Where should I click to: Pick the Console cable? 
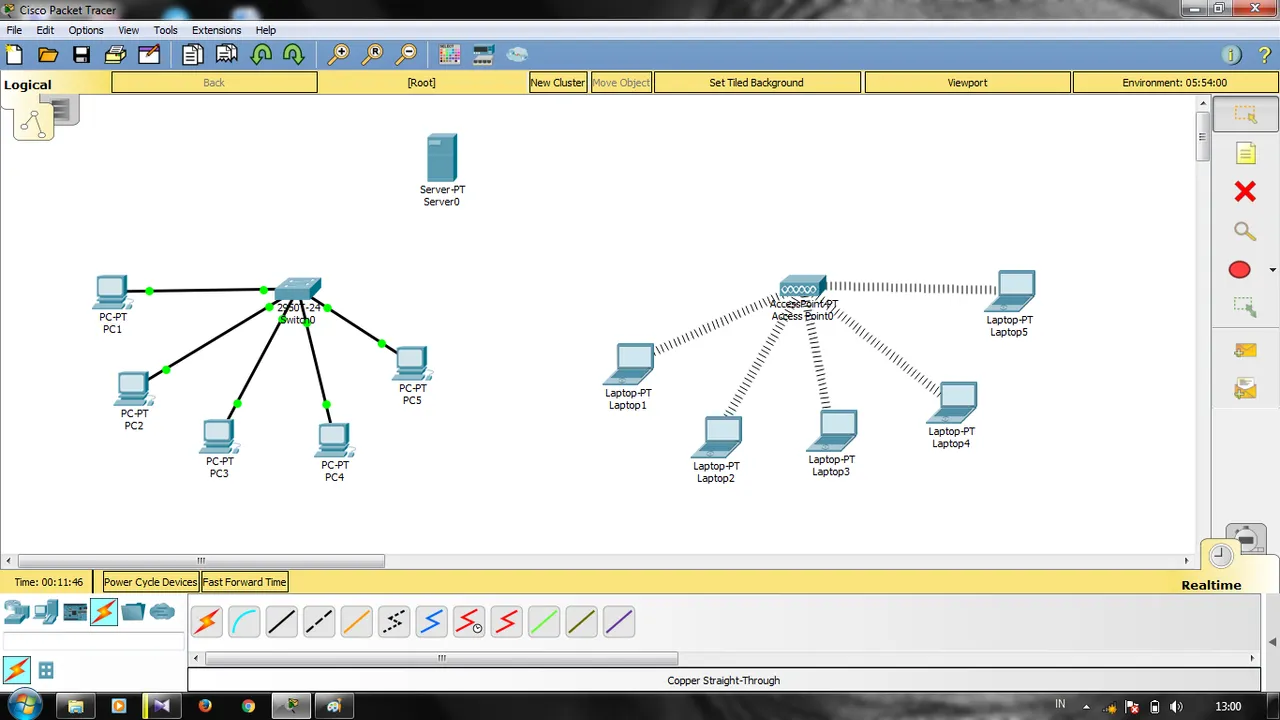coord(244,622)
